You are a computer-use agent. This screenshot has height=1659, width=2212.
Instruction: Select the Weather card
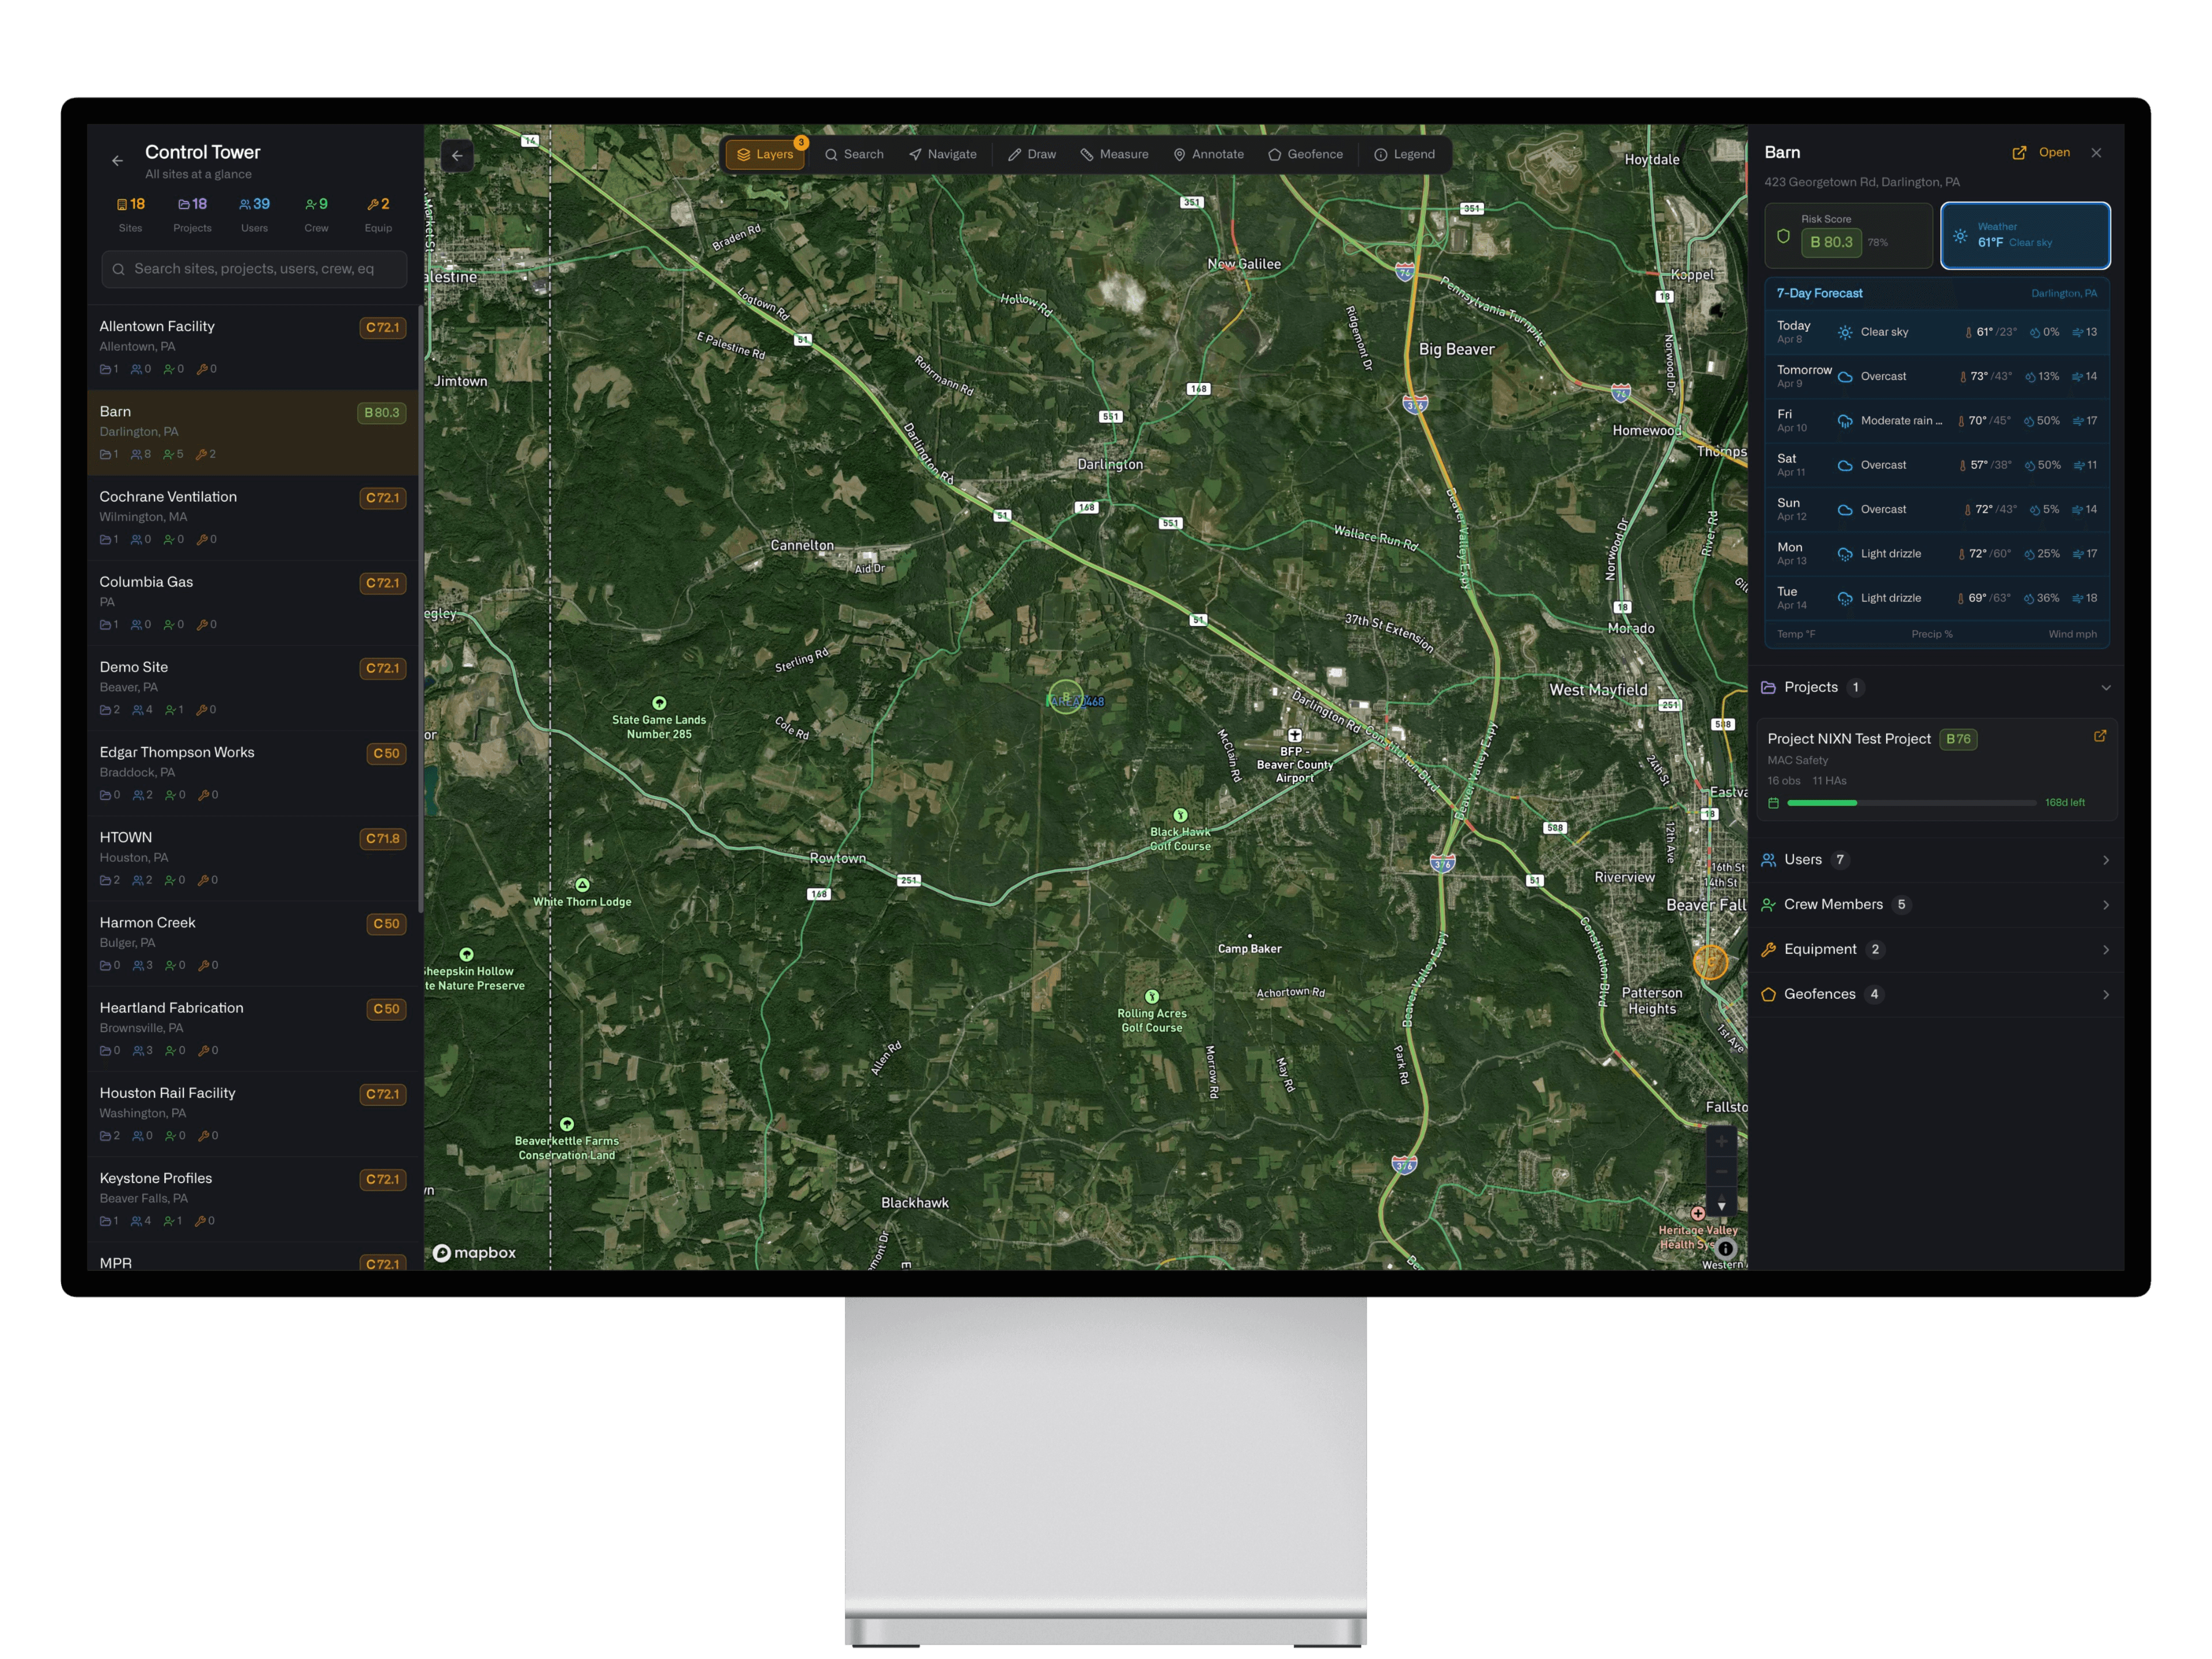click(x=2025, y=236)
